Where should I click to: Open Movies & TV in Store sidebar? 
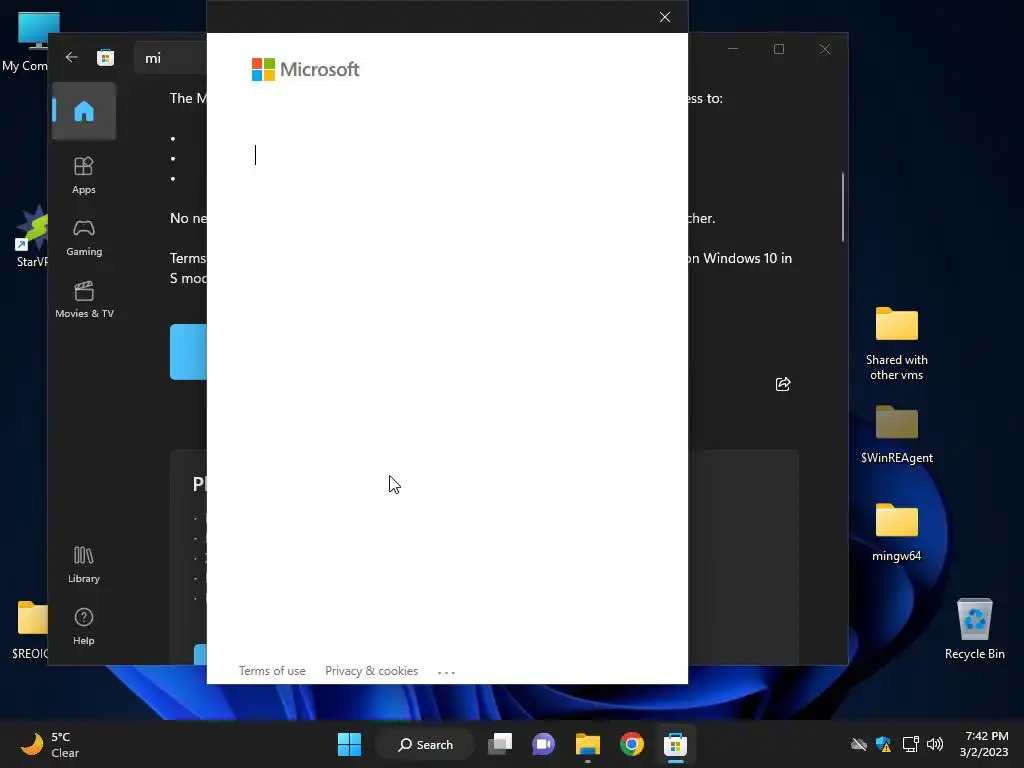coord(84,300)
